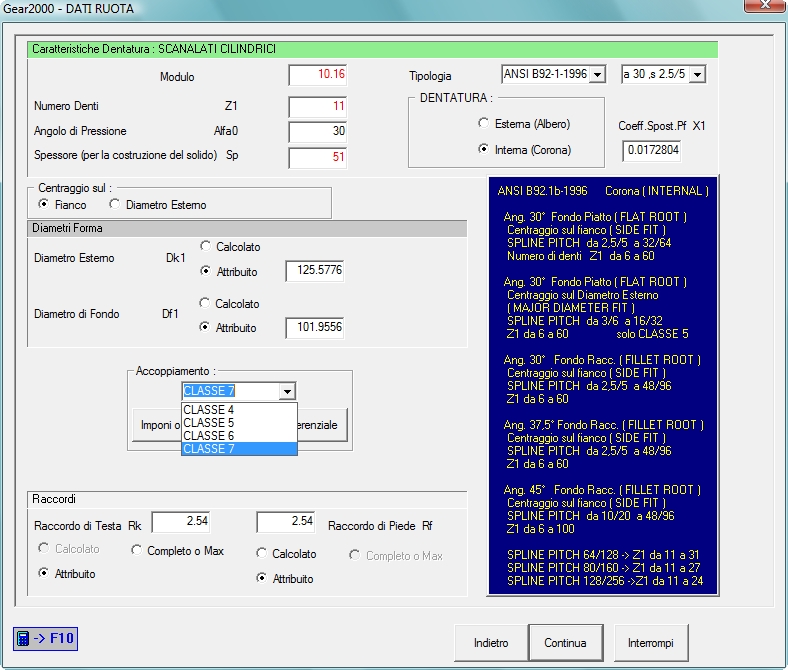Edit the Angolo di Pressione field
788x670 pixels.
tap(318, 132)
